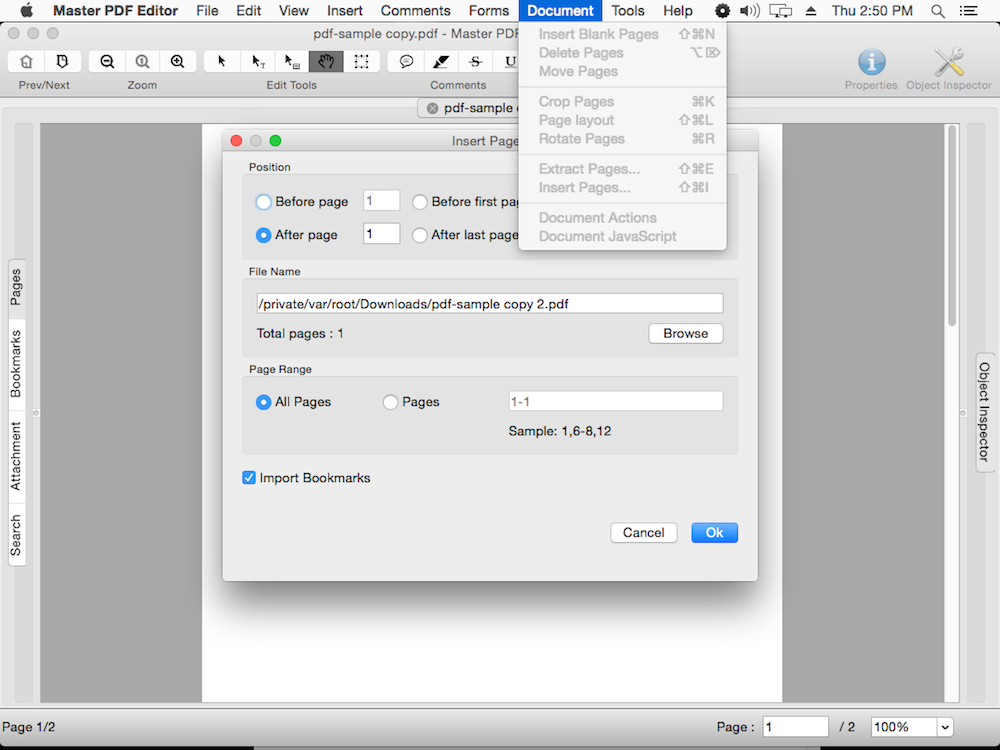Choose the dashed rectangle select tool
The image size is (1000, 750).
pyautogui.click(x=362, y=61)
